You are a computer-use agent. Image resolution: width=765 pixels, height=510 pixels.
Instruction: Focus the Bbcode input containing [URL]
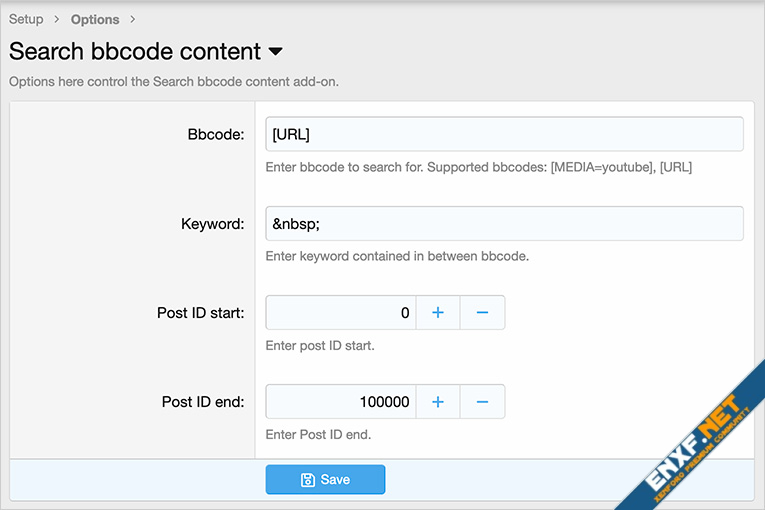click(504, 134)
